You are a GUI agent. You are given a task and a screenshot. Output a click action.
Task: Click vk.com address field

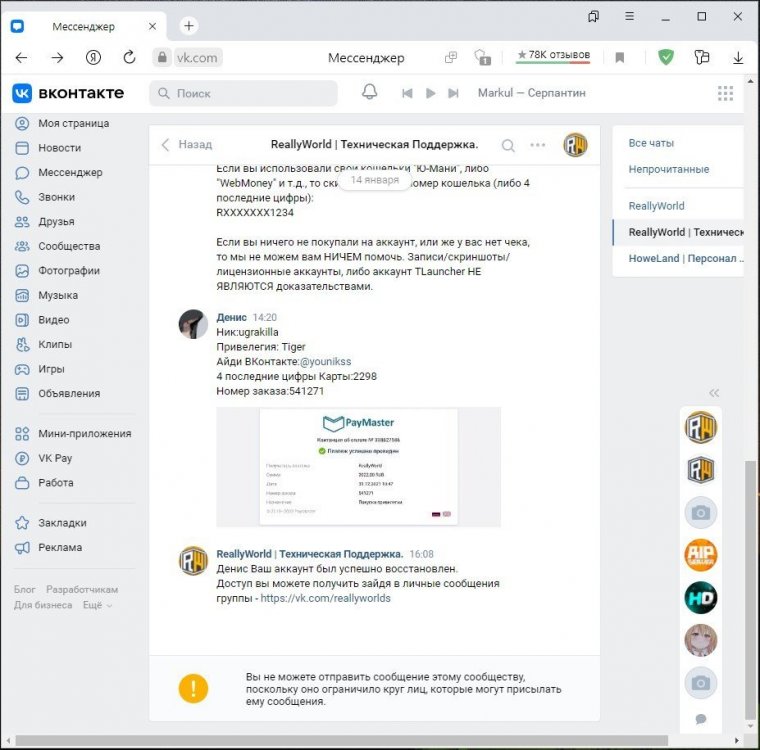197,58
